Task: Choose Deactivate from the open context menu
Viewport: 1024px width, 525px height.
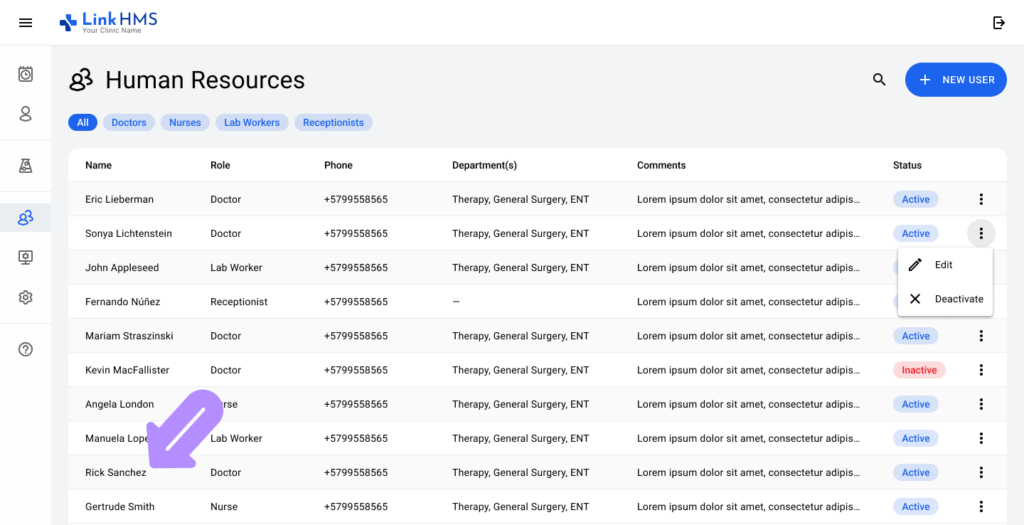Action: tap(945, 298)
